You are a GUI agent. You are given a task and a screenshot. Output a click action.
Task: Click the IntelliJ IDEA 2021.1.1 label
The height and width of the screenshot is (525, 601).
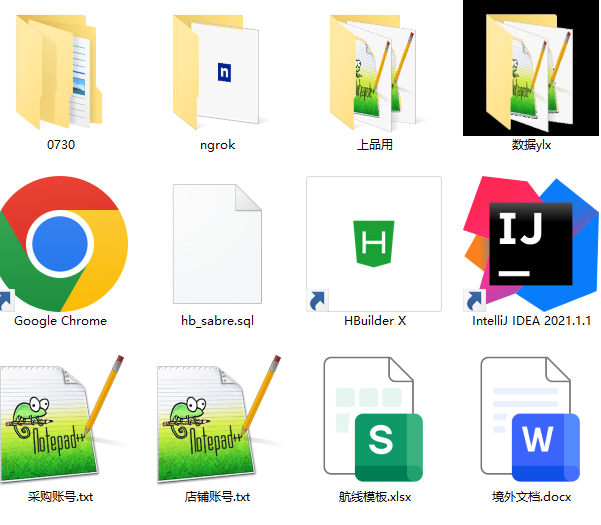tap(531, 321)
